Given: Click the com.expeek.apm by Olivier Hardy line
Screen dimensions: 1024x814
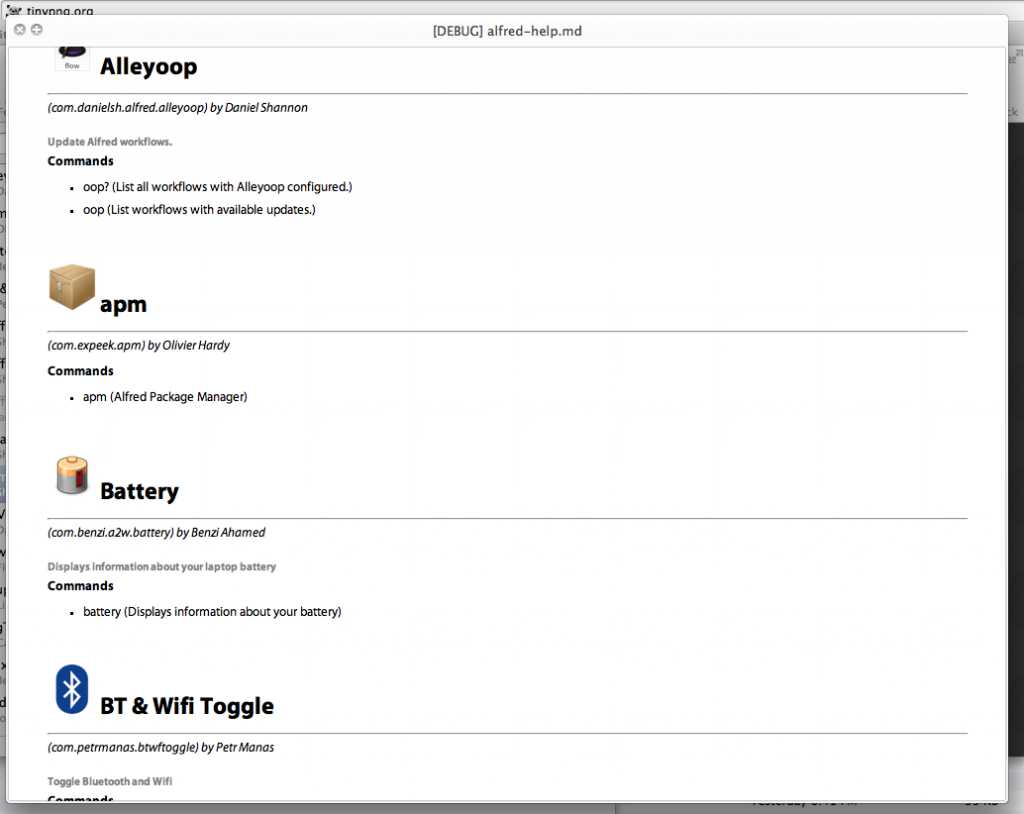Looking at the screenshot, I should coord(138,345).
